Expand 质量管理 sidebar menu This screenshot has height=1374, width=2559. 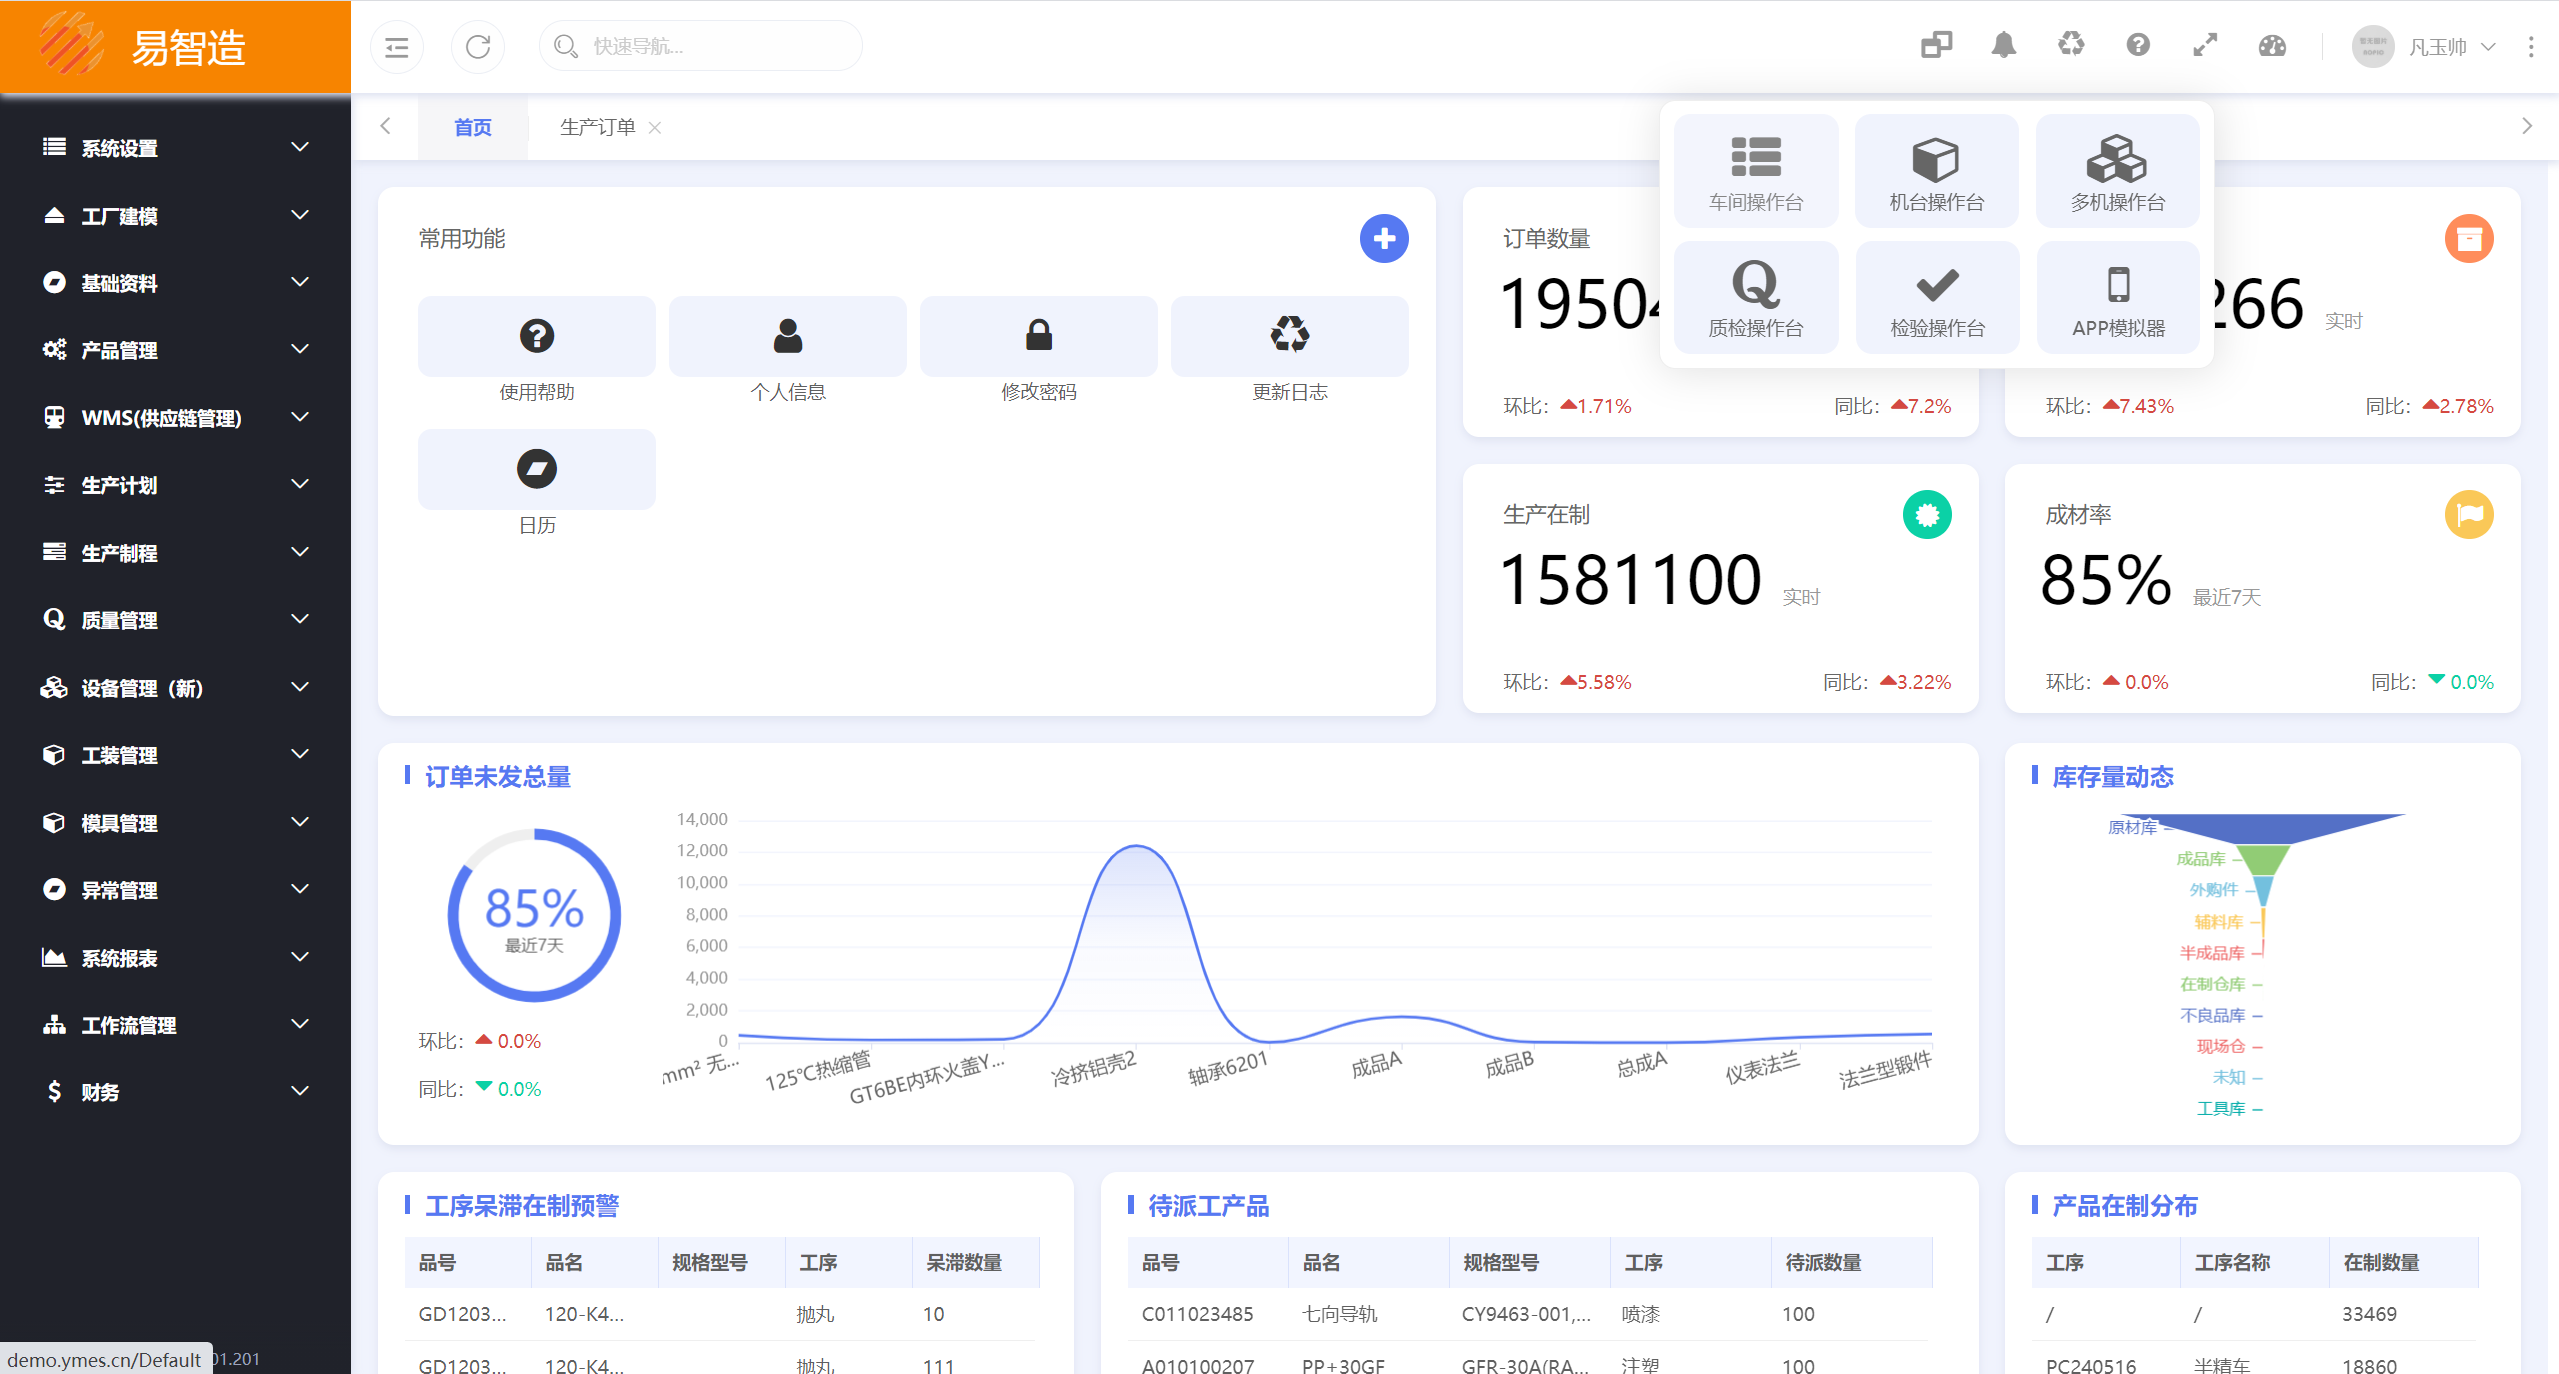pyautogui.click(x=175, y=620)
